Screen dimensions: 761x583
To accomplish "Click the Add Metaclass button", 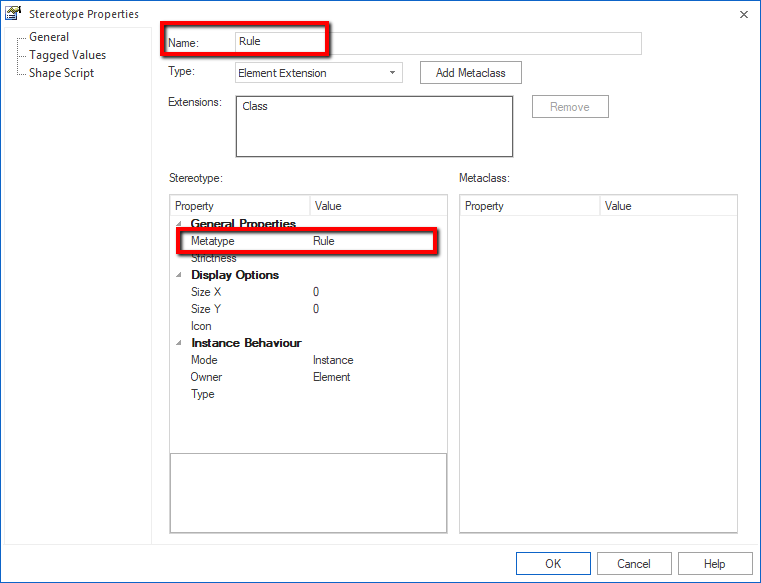I will click(470, 73).
